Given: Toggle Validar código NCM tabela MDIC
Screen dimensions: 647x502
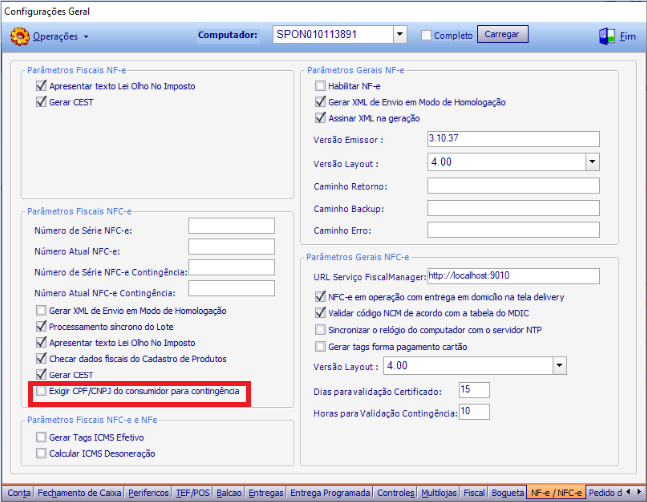Looking at the screenshot, I should [320, 313].
